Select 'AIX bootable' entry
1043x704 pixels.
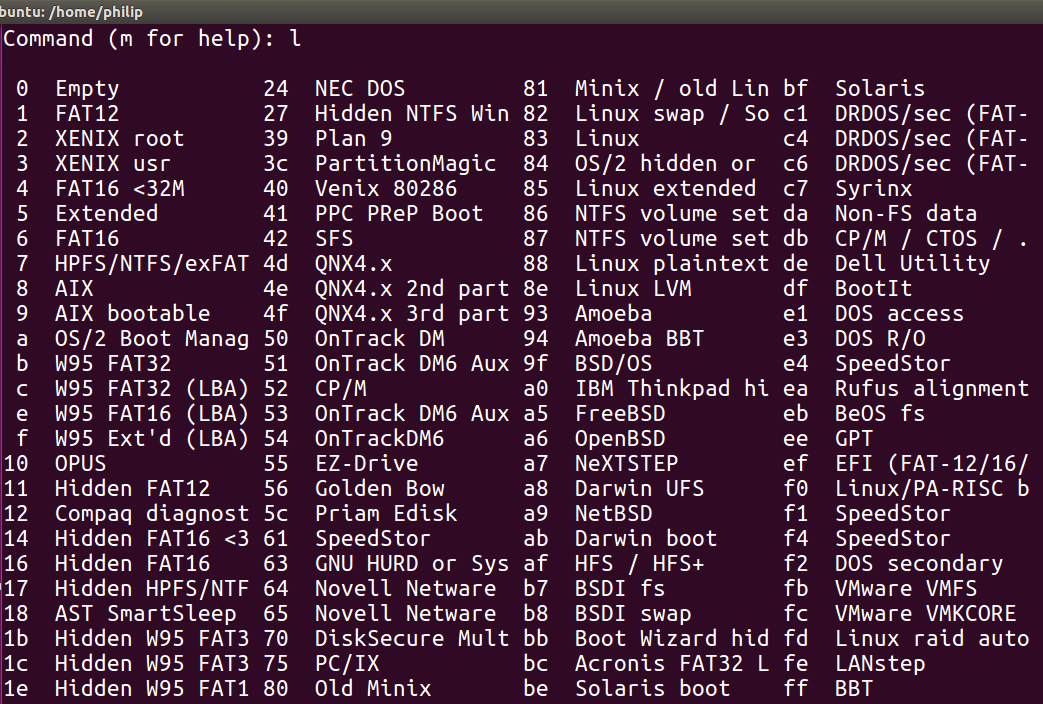(132, 314)
